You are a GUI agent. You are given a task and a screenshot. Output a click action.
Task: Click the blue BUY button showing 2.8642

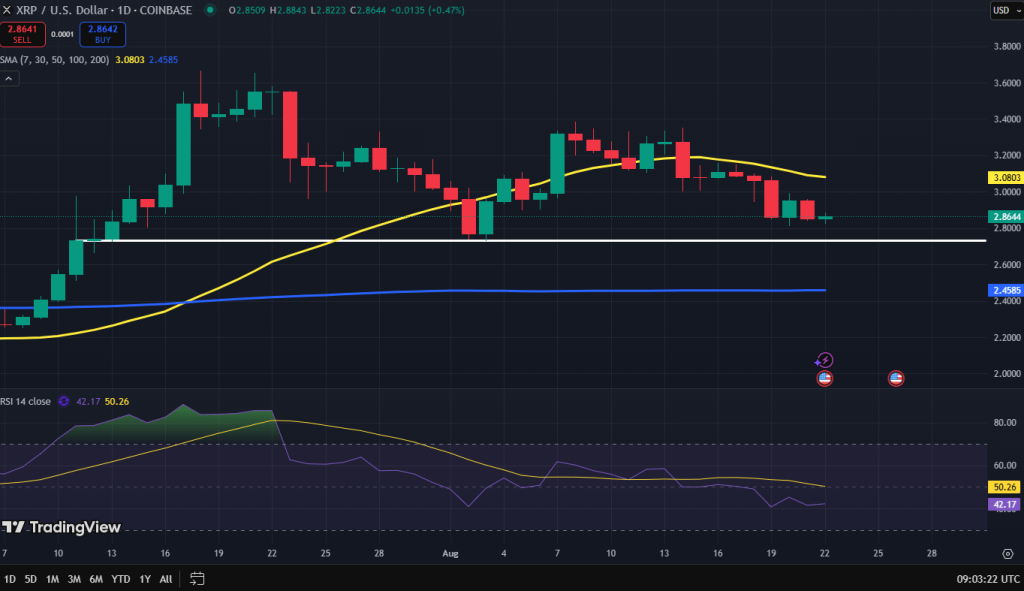(x=102, y=33)
